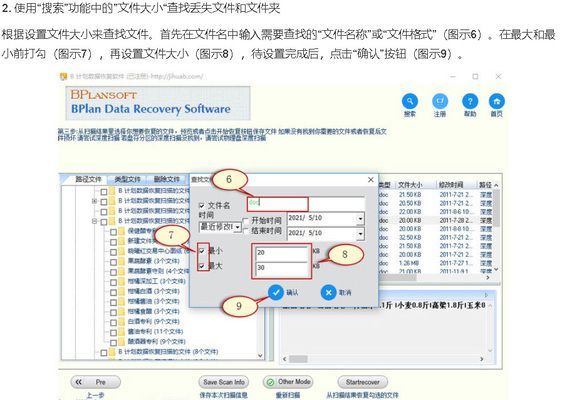Open the end time date dropdown

360,234
